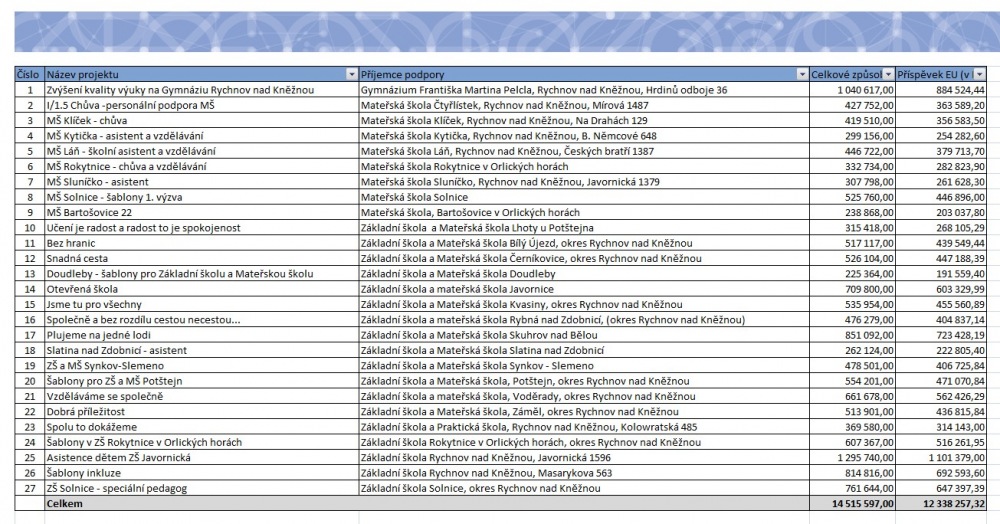
Task: Select the 'Otevřená škola' cell
Action: 202,289
